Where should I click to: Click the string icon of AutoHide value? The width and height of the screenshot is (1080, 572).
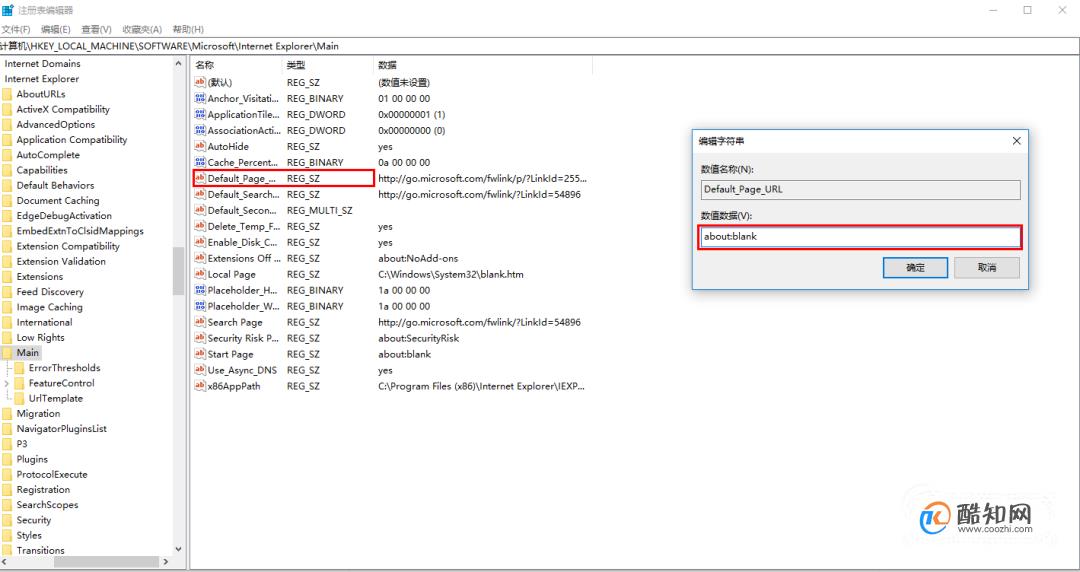(x=200, y=146)
